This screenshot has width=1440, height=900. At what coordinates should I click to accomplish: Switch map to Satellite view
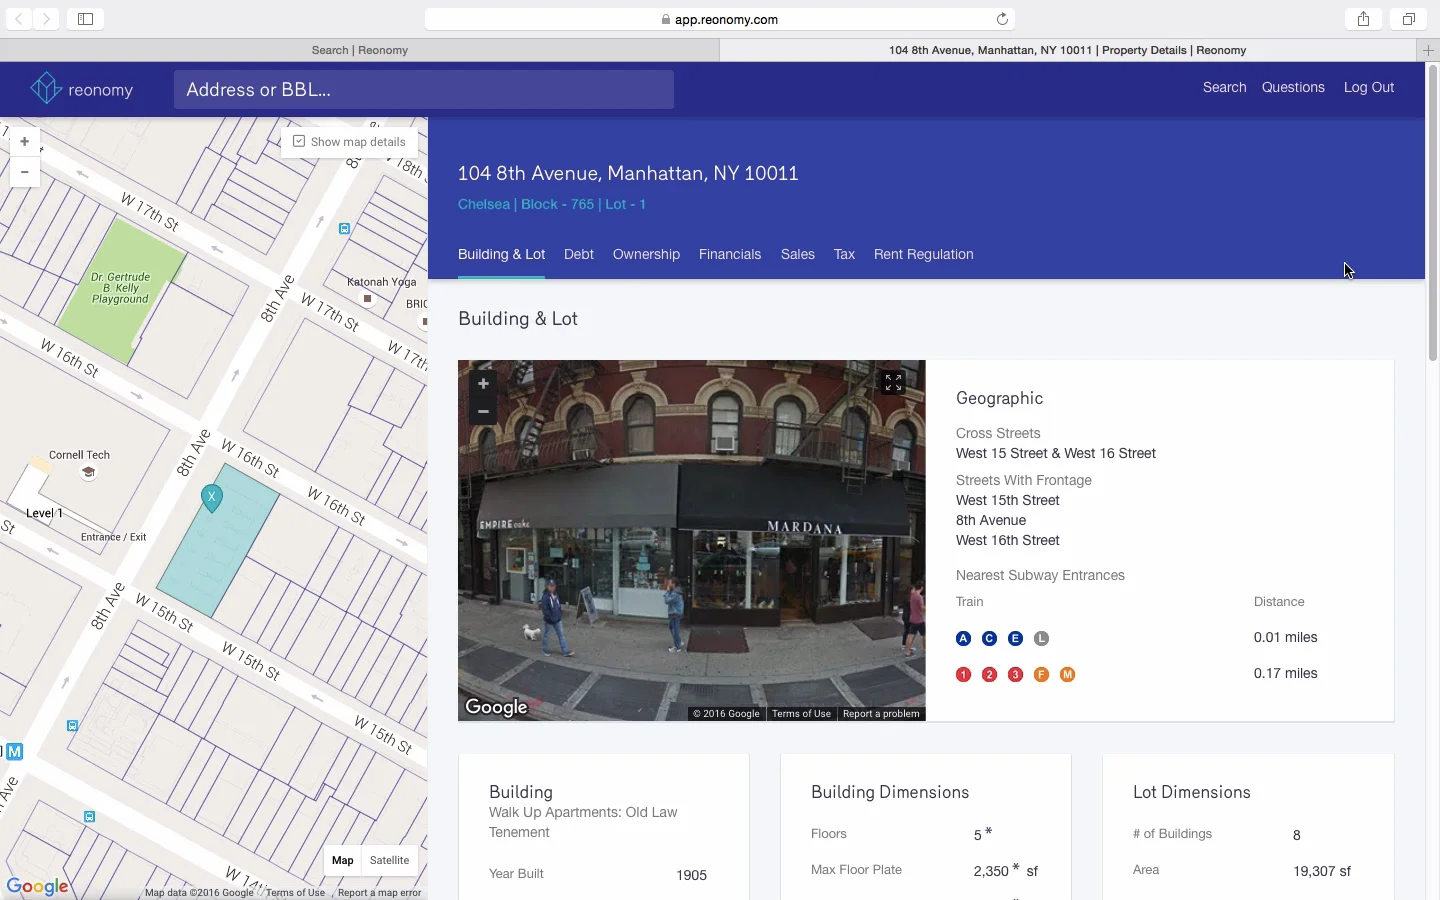(x=389, y=860)
